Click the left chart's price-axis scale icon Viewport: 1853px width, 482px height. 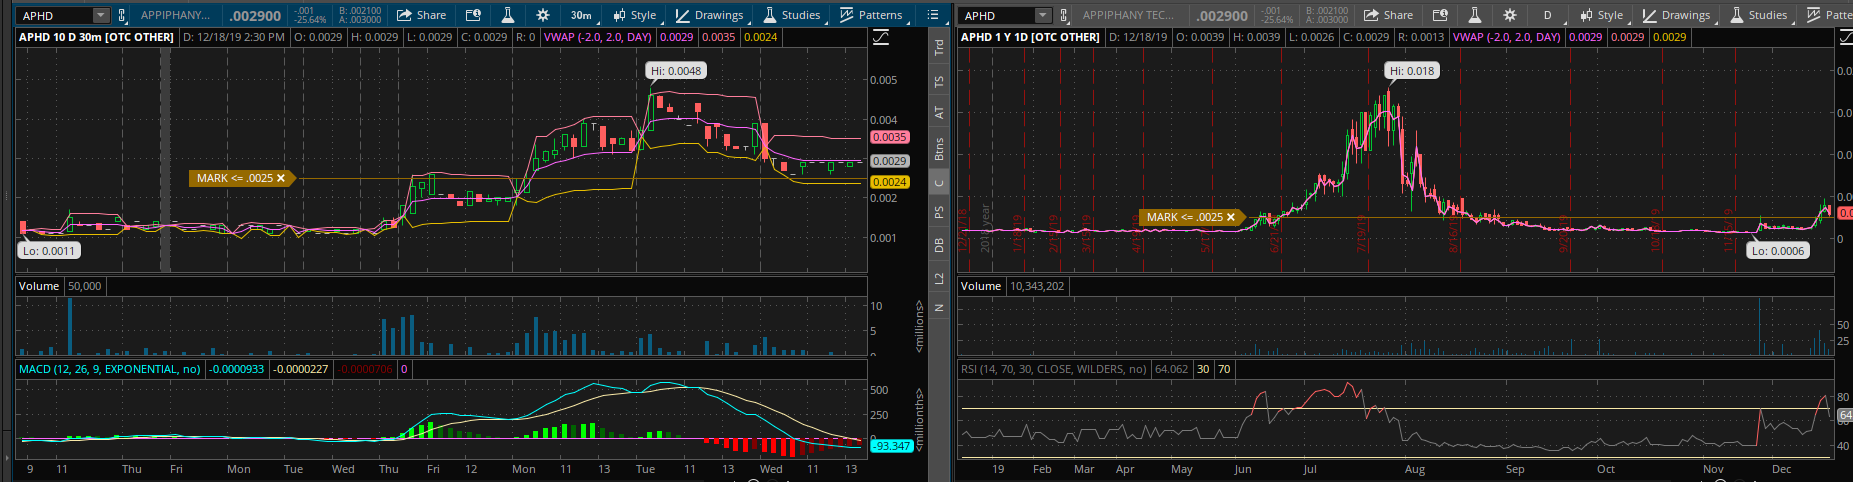[x=881, y=37]
